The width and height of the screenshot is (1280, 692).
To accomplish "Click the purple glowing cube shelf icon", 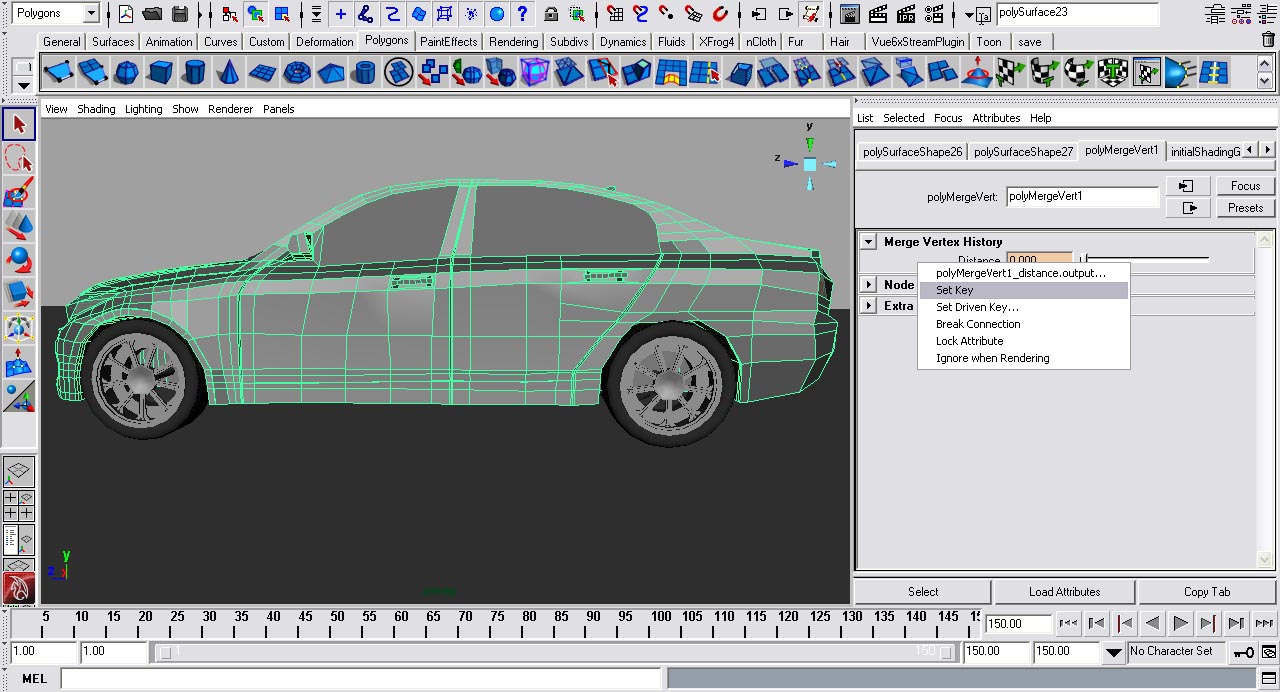I will [x=535, y=72].
